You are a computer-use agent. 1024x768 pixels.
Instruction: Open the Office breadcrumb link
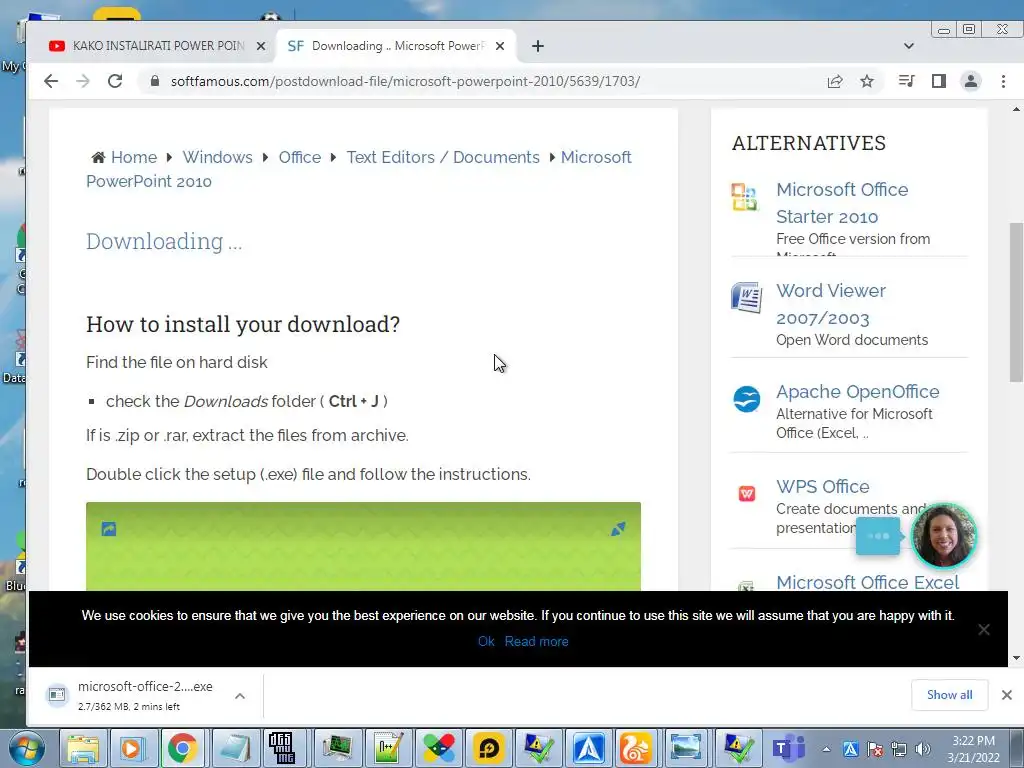(300, 157)
